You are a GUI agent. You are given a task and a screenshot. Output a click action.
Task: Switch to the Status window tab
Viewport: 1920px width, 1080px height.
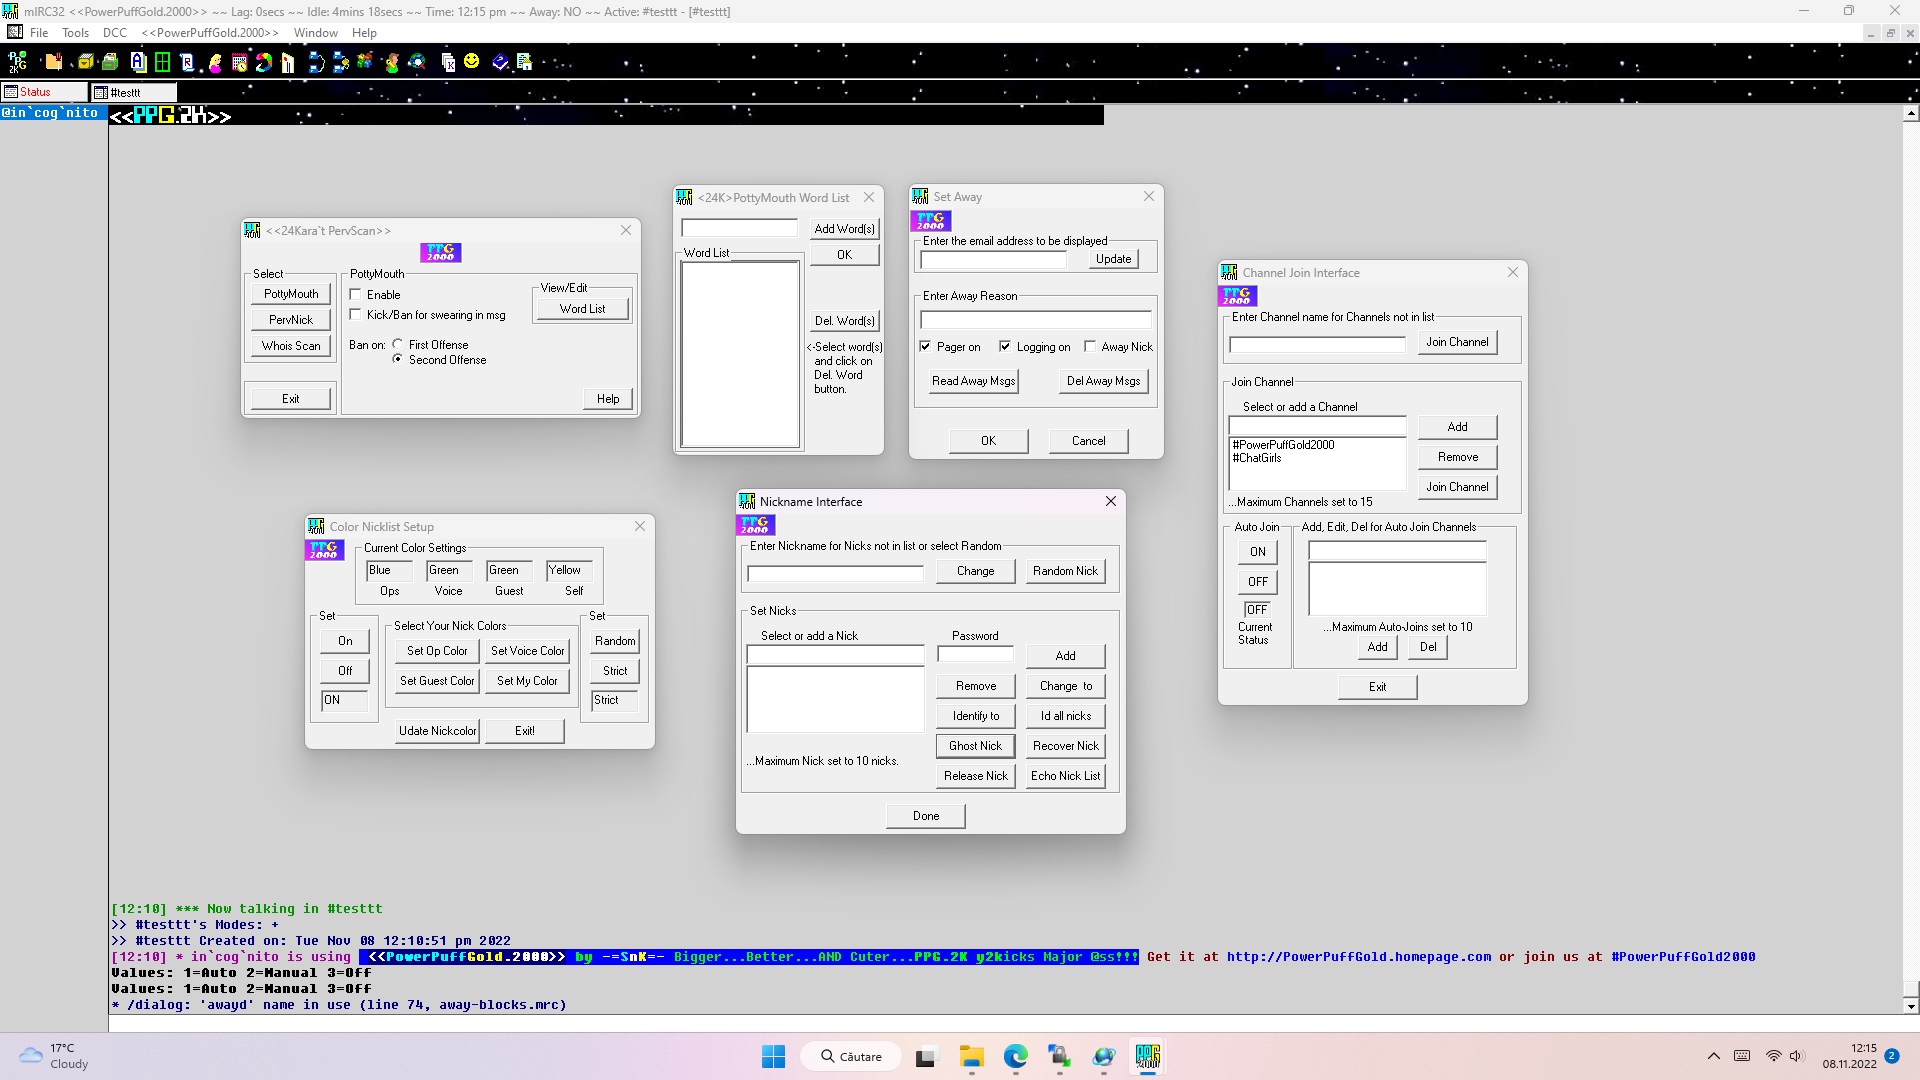pos(44,92)
